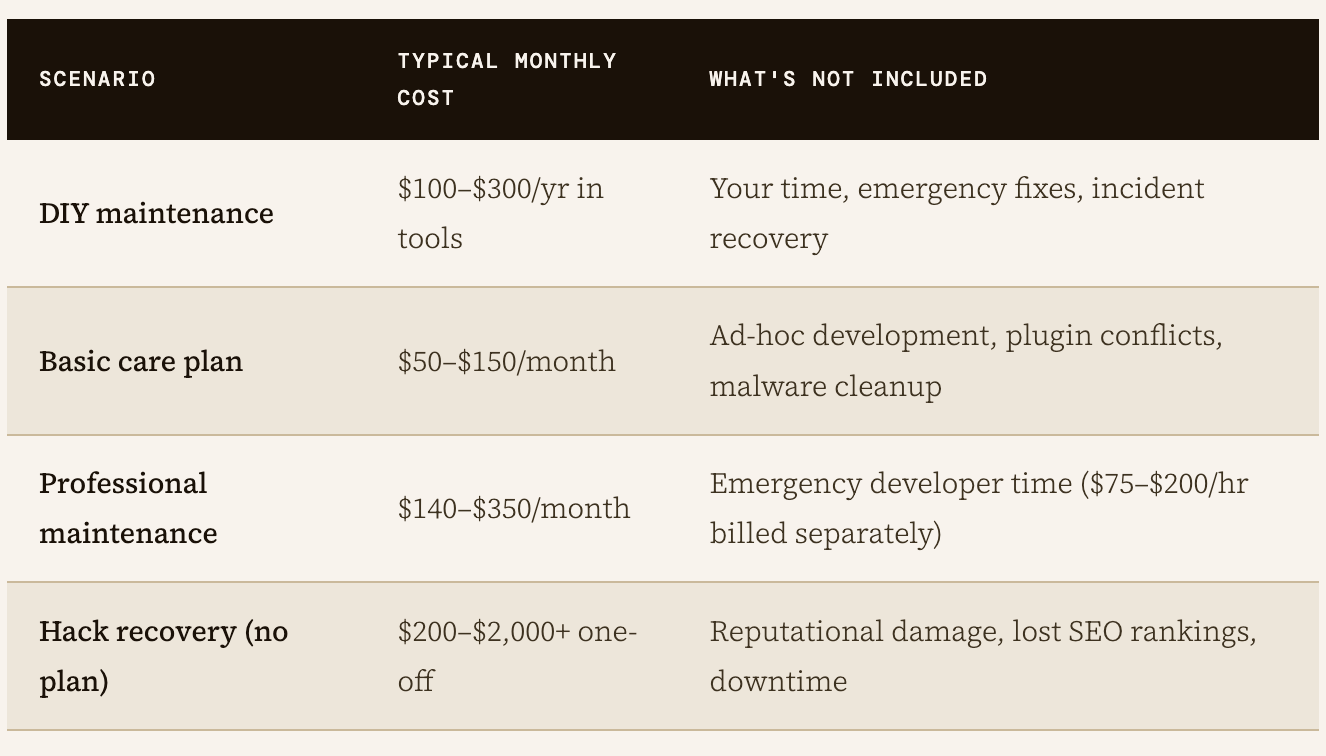Click the $100–$300/yr in tools cost
Screen dimensions: 1326x756
pyautogui.click(x=500, y=213)
